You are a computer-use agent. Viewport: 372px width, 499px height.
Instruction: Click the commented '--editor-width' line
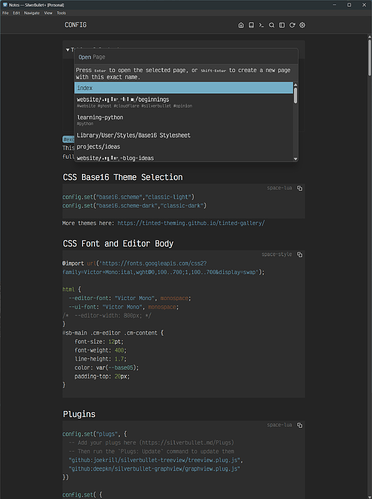(x=107, y=315)
